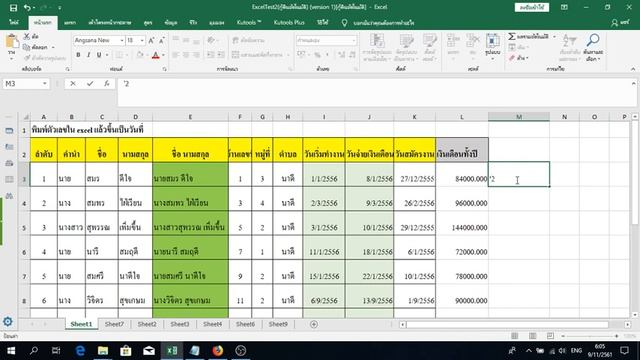
Task: Click the Undo arrow icon
Action: click(x=27, y=7)
